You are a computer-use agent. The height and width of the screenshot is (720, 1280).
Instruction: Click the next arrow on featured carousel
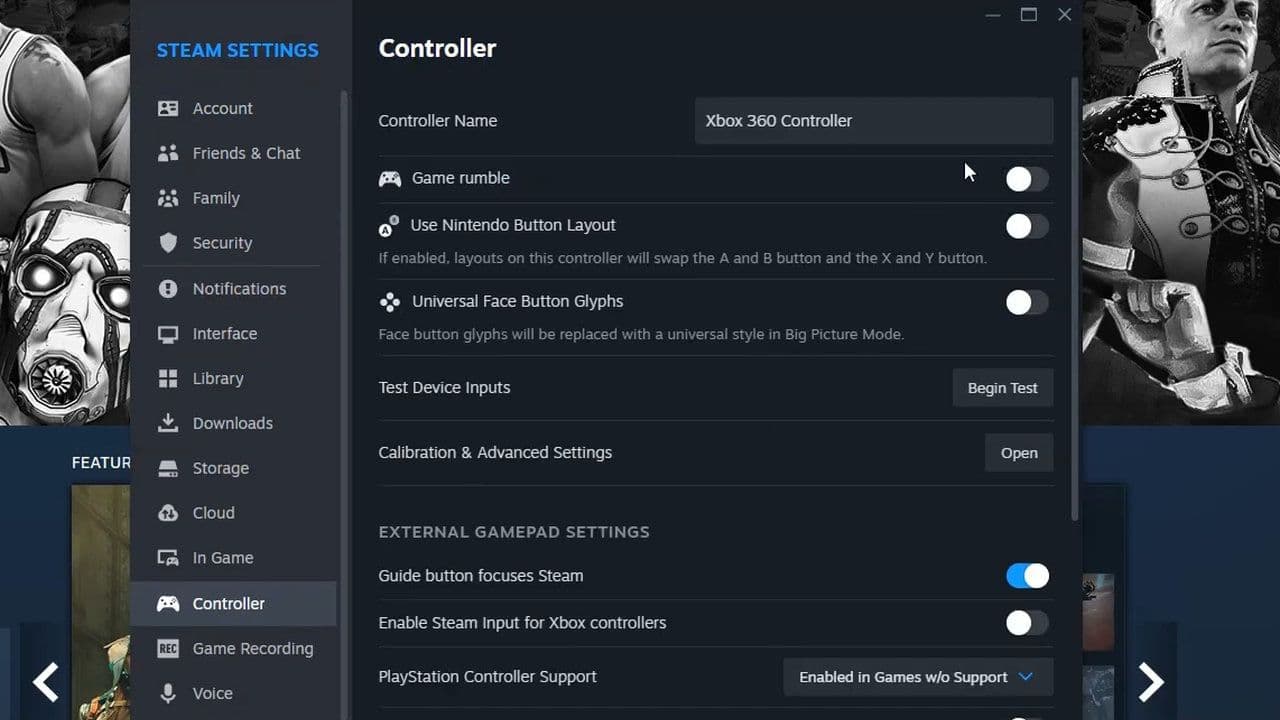1151,682
